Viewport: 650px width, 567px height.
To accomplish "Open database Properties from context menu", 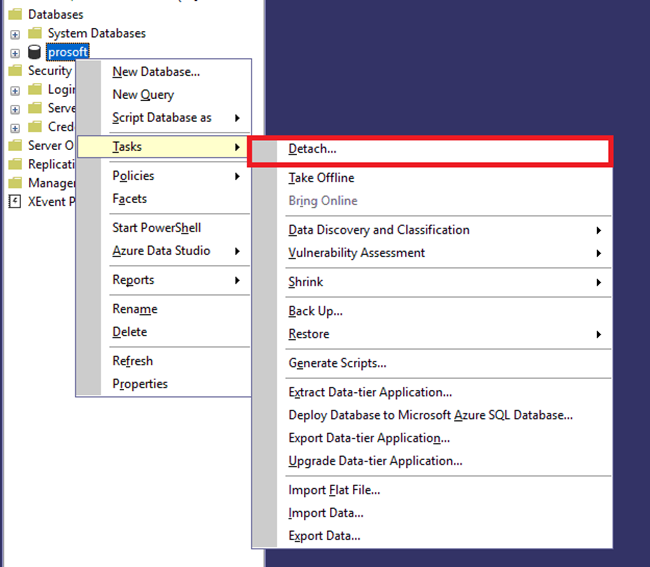I will pyautogui.click(x=140, y=384).
